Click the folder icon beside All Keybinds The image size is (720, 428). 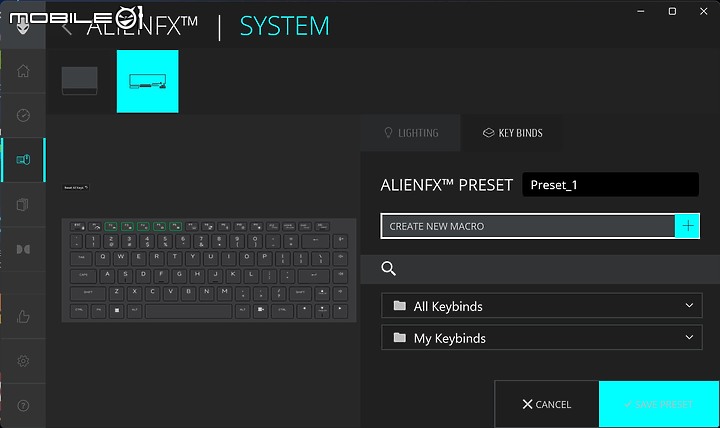(399, 306)
